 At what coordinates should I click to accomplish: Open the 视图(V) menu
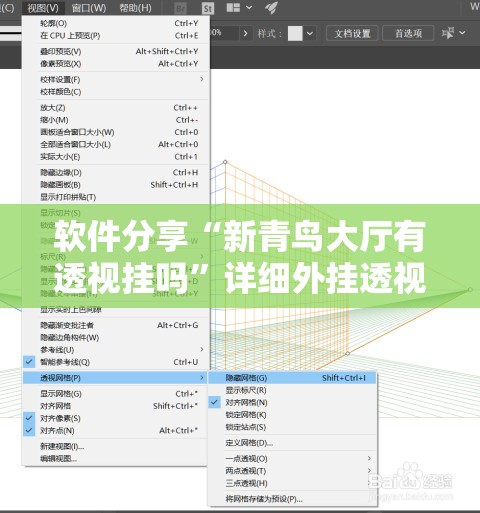pyautogui.click(x=43, y=8)
